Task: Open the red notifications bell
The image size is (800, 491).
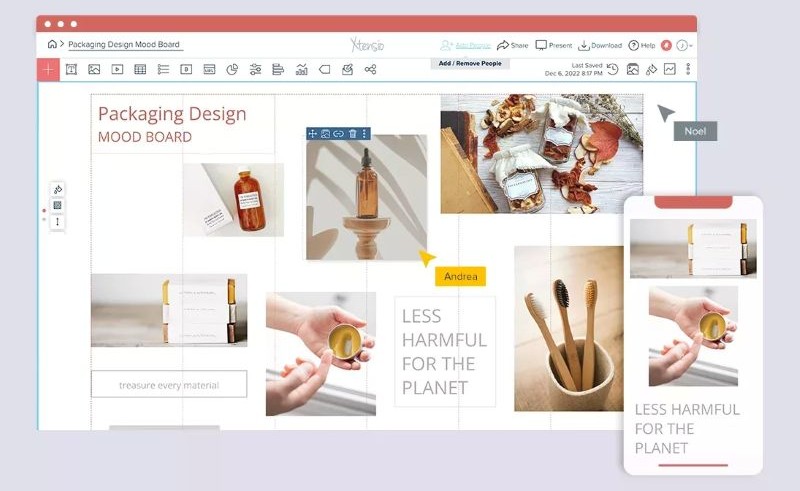Action: coord(666,45)
